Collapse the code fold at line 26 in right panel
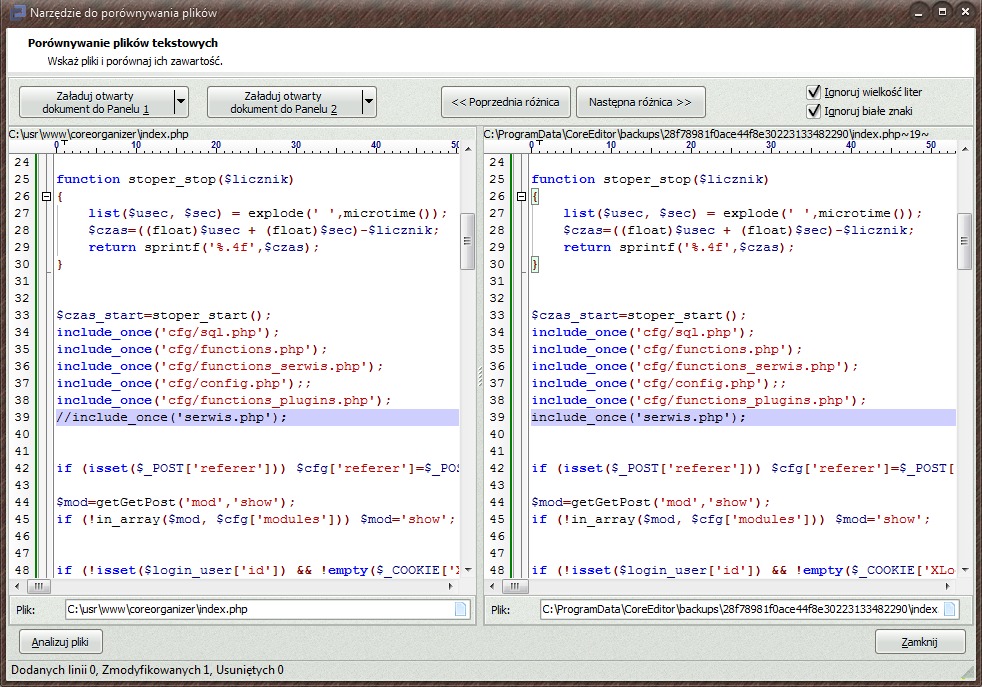This screenshot has height=687, width=982. (521, 196)
